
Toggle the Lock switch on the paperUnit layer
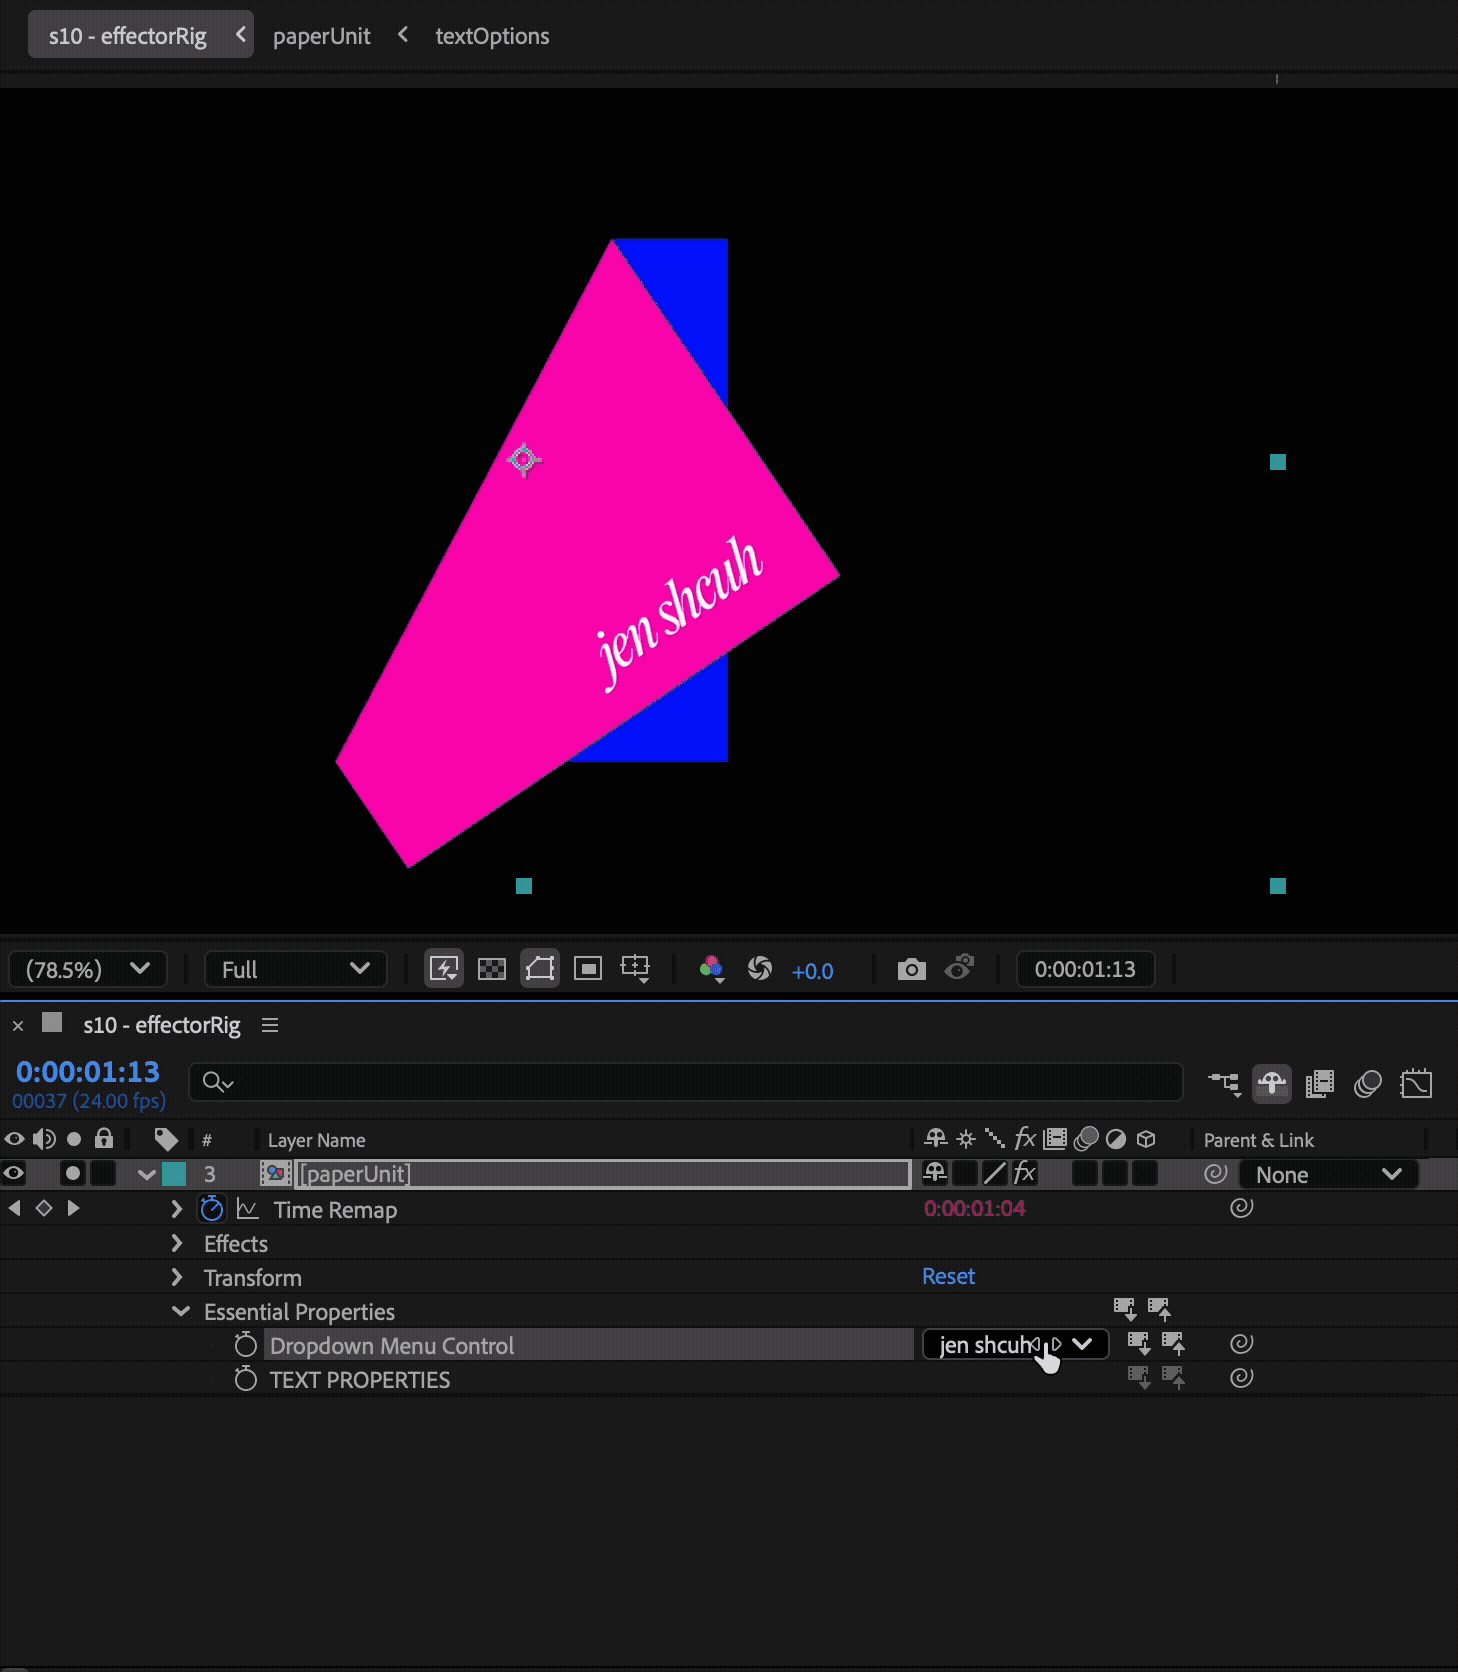(x=103, y=1173)
